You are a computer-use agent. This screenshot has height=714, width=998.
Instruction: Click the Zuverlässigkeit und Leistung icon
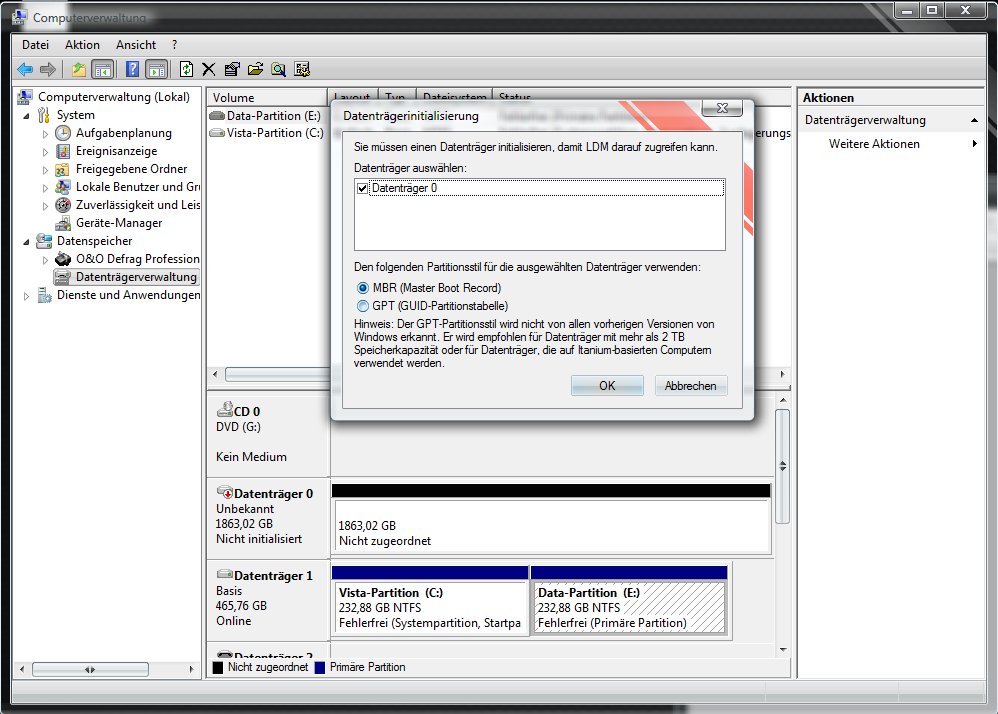pyautogui.click(x=63, y=205)
